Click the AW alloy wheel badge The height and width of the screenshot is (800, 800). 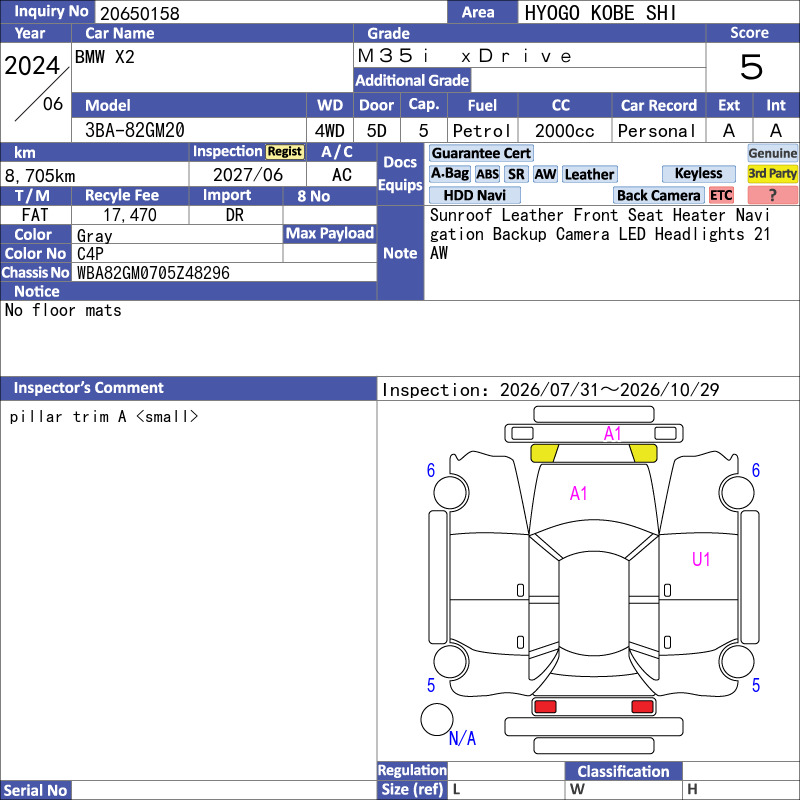point(545,174)
